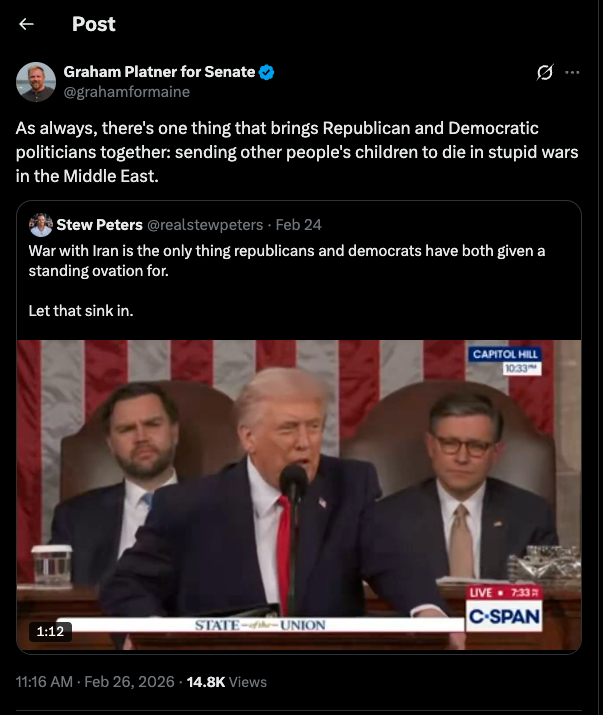Viewport: 603px width, 715px height.
Task: Click the C-SPAN logo in the video
Action: coord(504,617)
